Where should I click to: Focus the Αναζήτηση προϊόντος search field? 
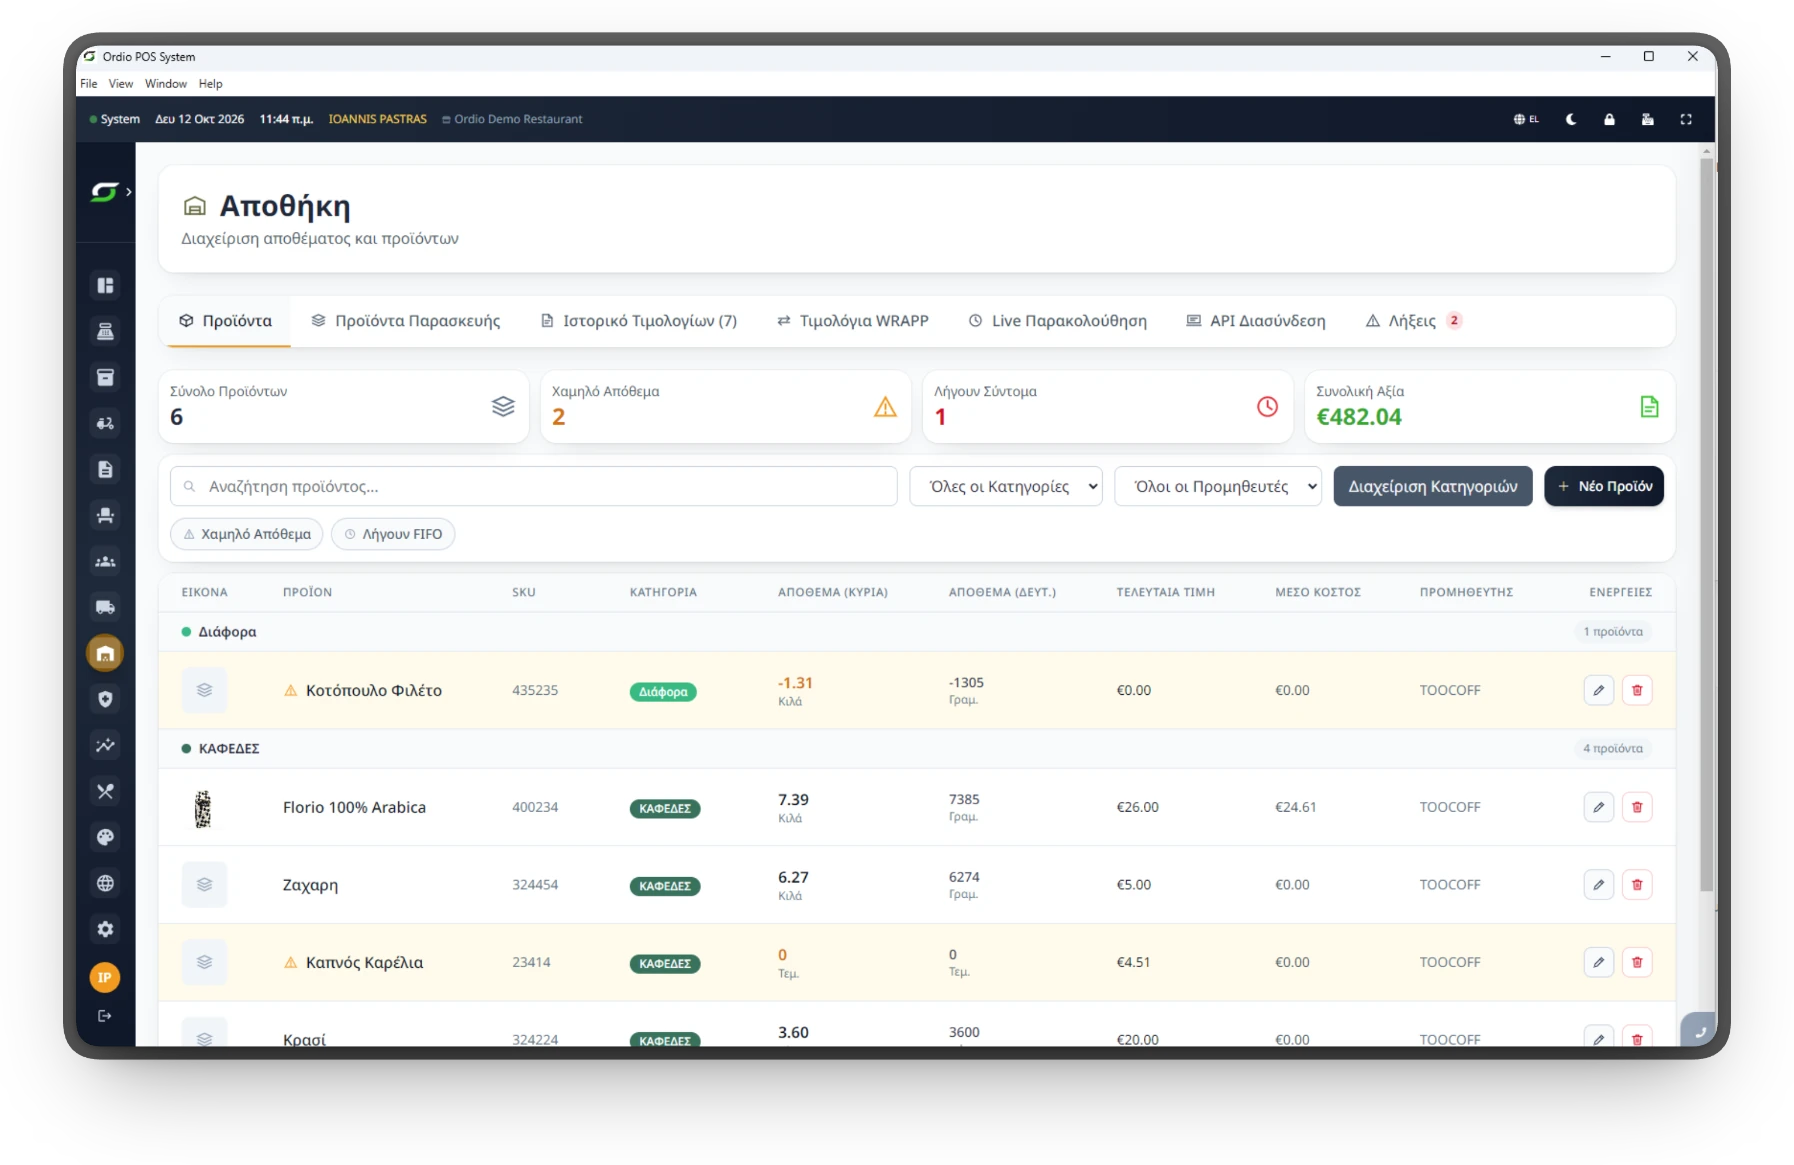(x=534, y=487)
